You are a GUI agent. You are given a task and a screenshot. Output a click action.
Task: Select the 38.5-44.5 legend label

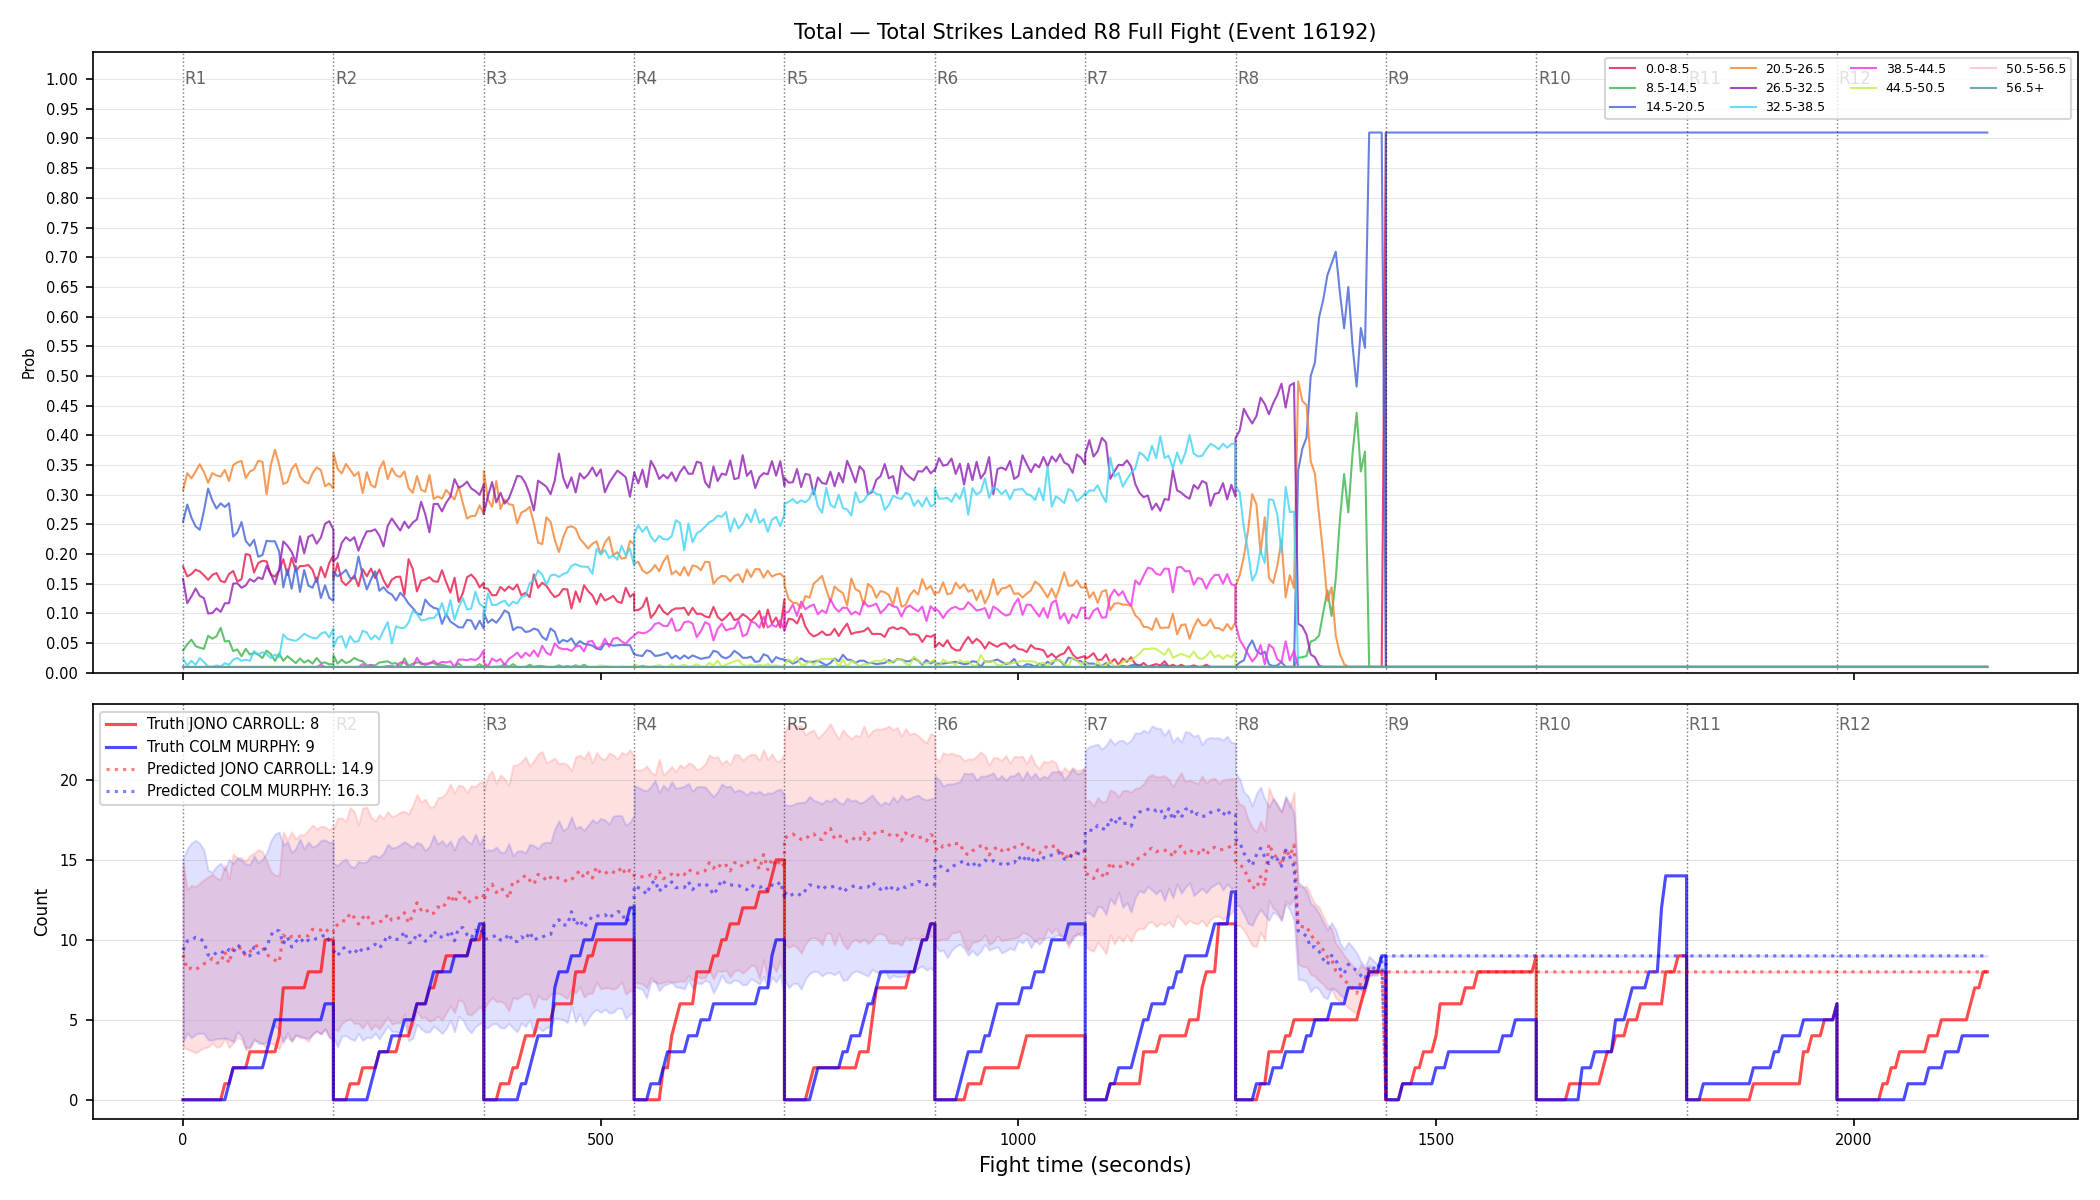[x=1916, y=69]
